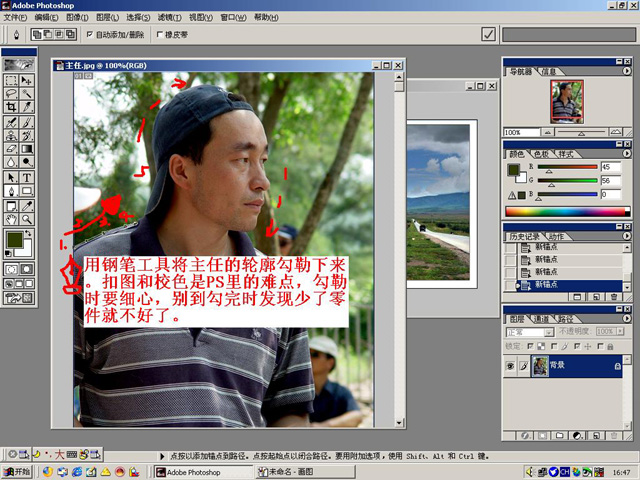Delete current state in History panel
The height and width of the screenshot is (480, 640).
click(613, 297)
